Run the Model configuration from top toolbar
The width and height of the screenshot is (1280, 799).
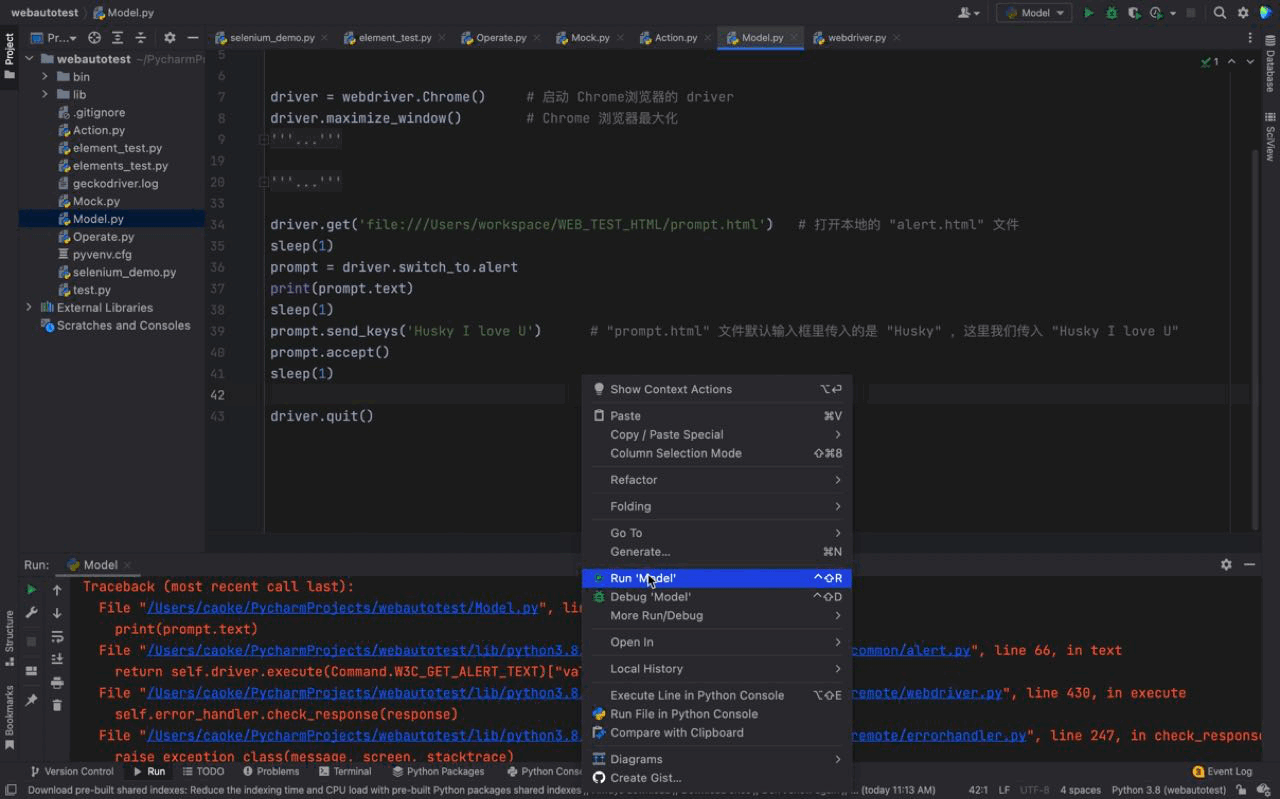[x=1089, y=13]
